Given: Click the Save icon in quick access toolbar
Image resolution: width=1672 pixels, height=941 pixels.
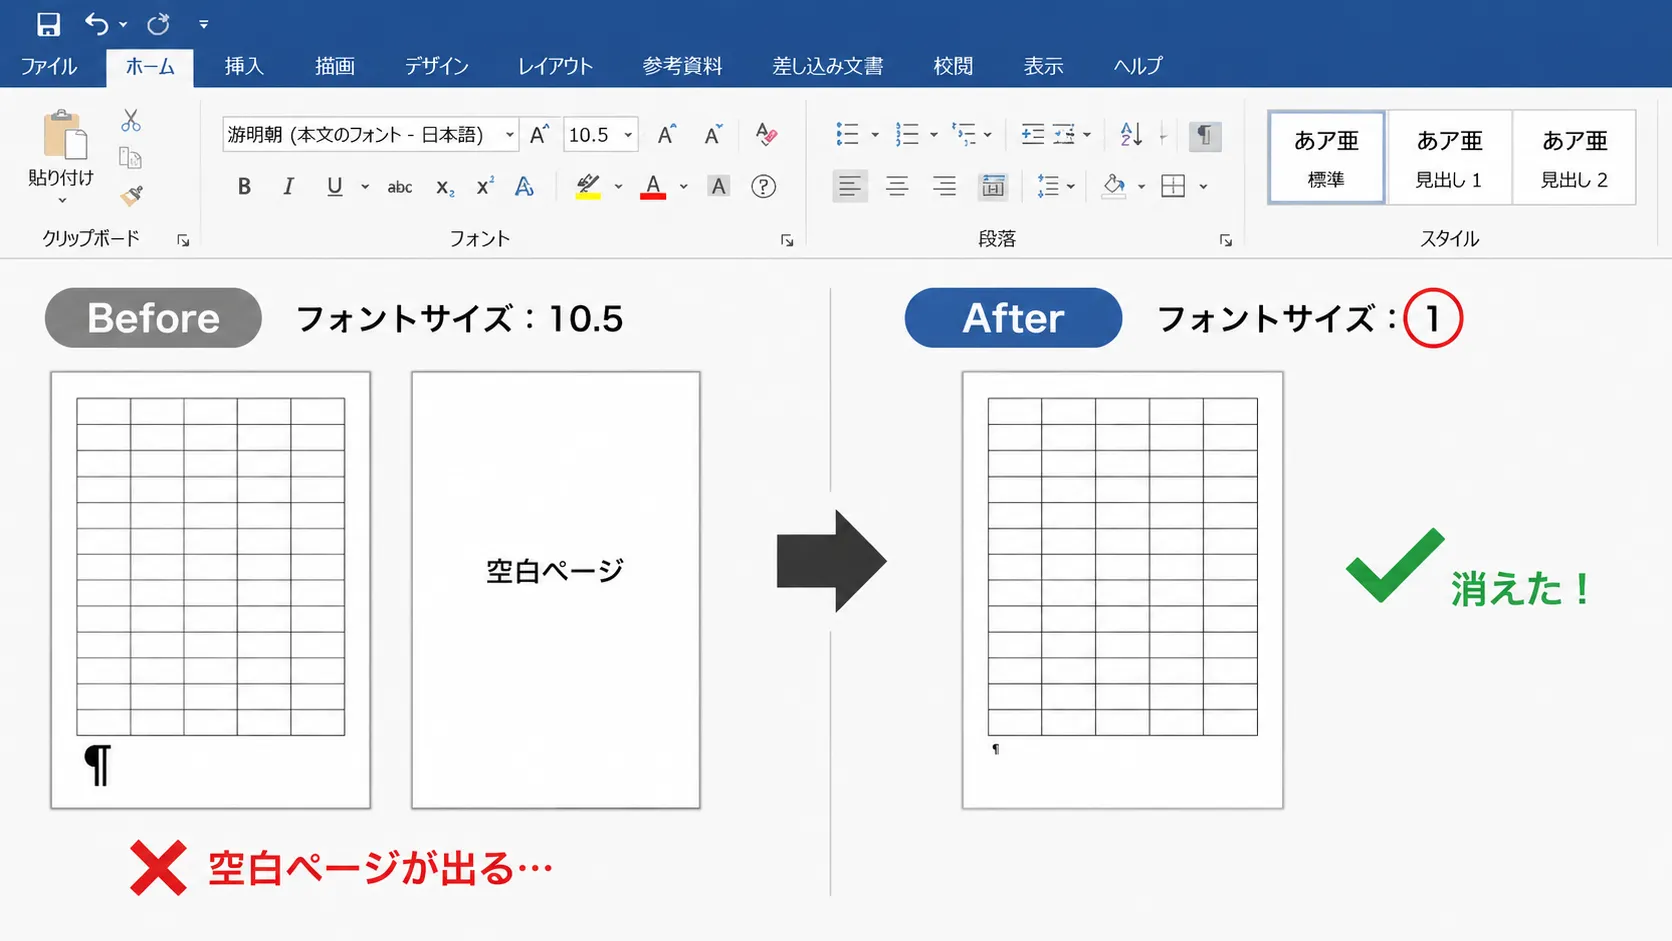Looking at the screenshot, I should tap(48, 23).
